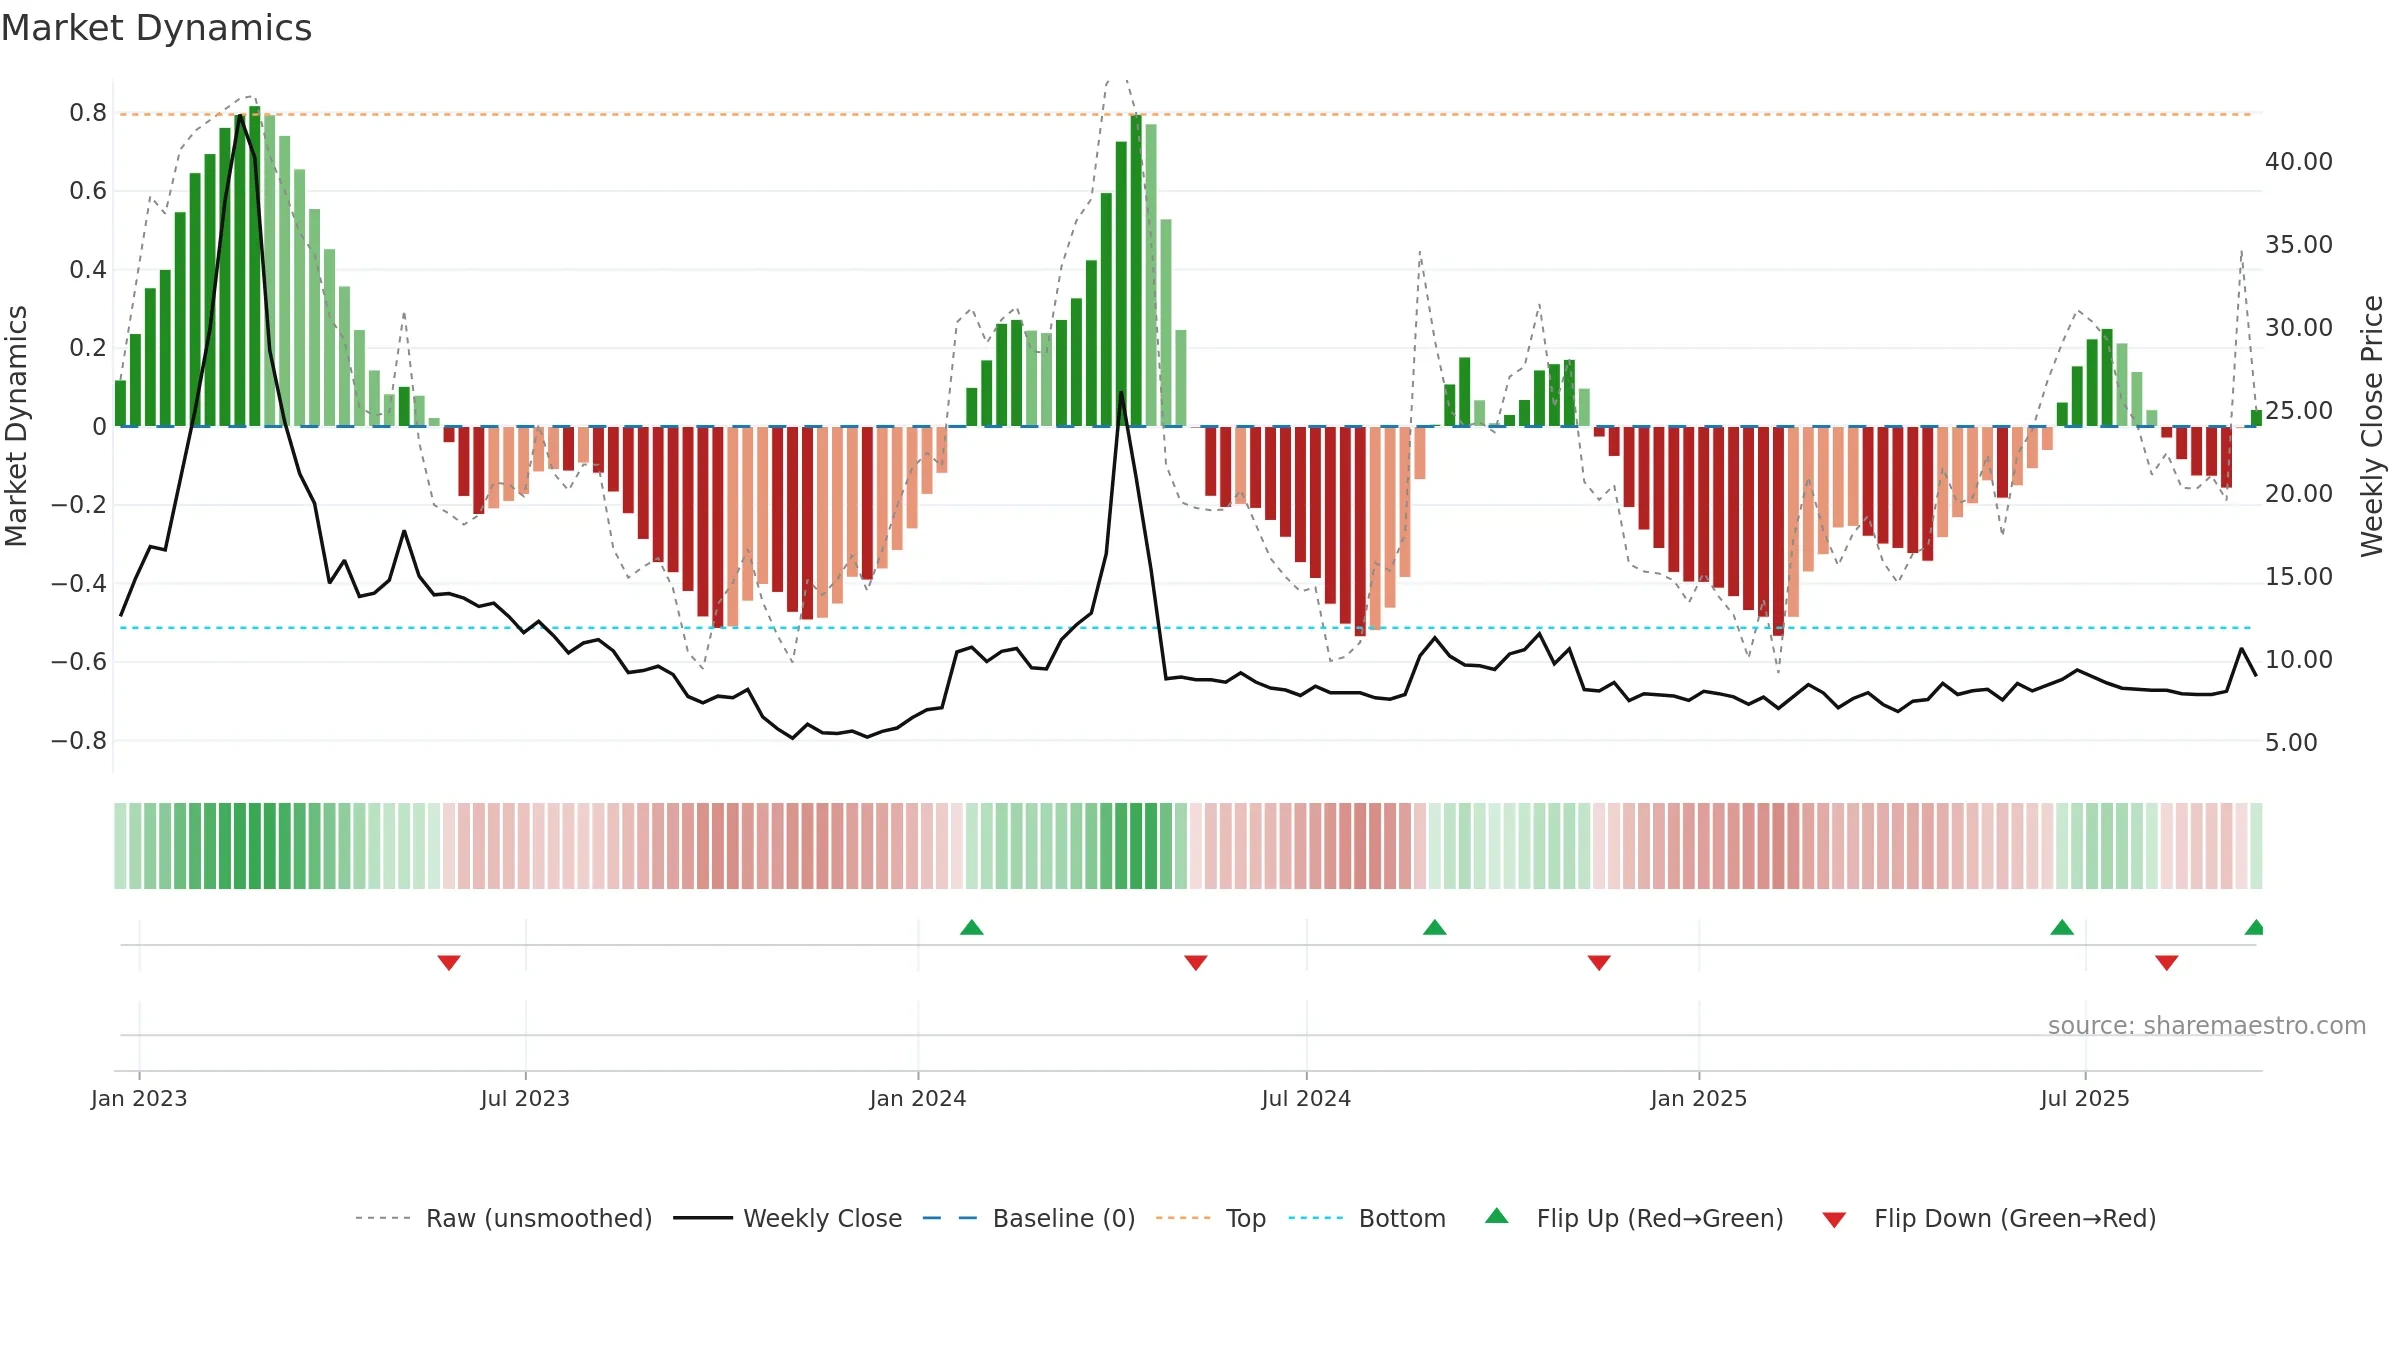The width and height of the screenshot is (2400, 1350).
Task: Click the Market Dynamics y-axis title
Action: click(x=16, y=426)
